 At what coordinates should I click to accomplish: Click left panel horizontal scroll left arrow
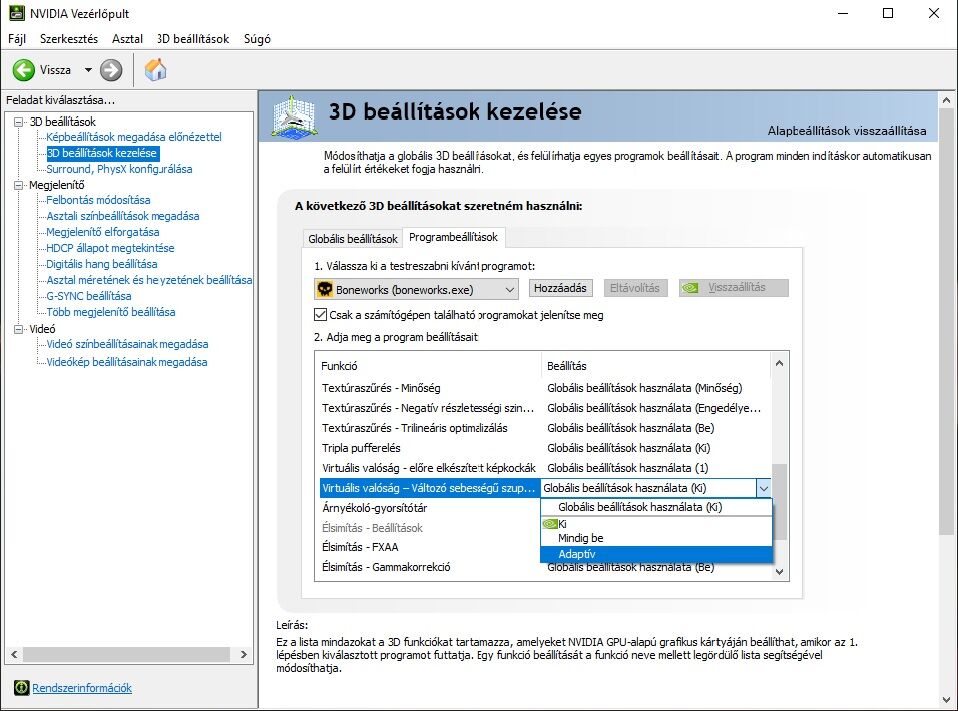coord(15,654)
